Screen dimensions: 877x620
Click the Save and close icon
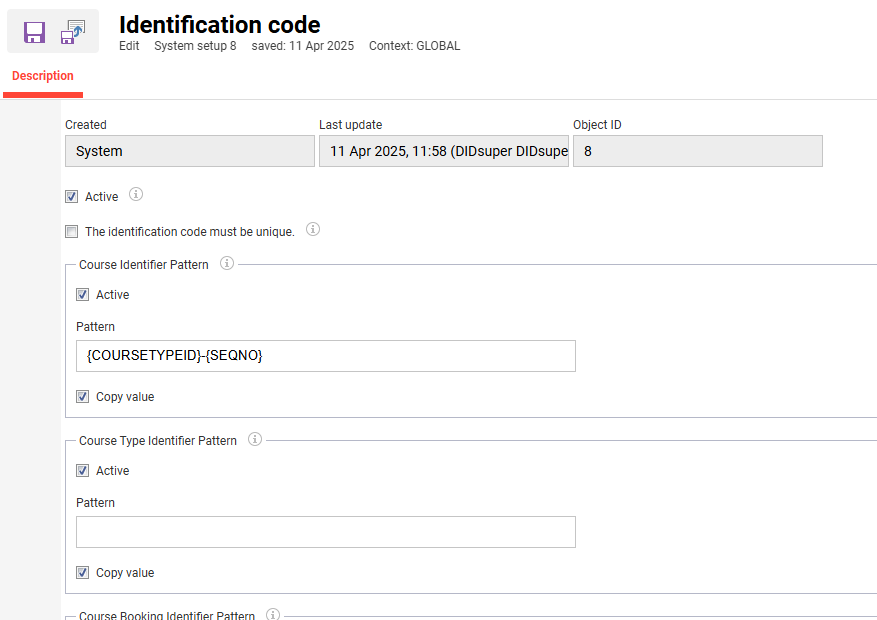tap(73, 32)
